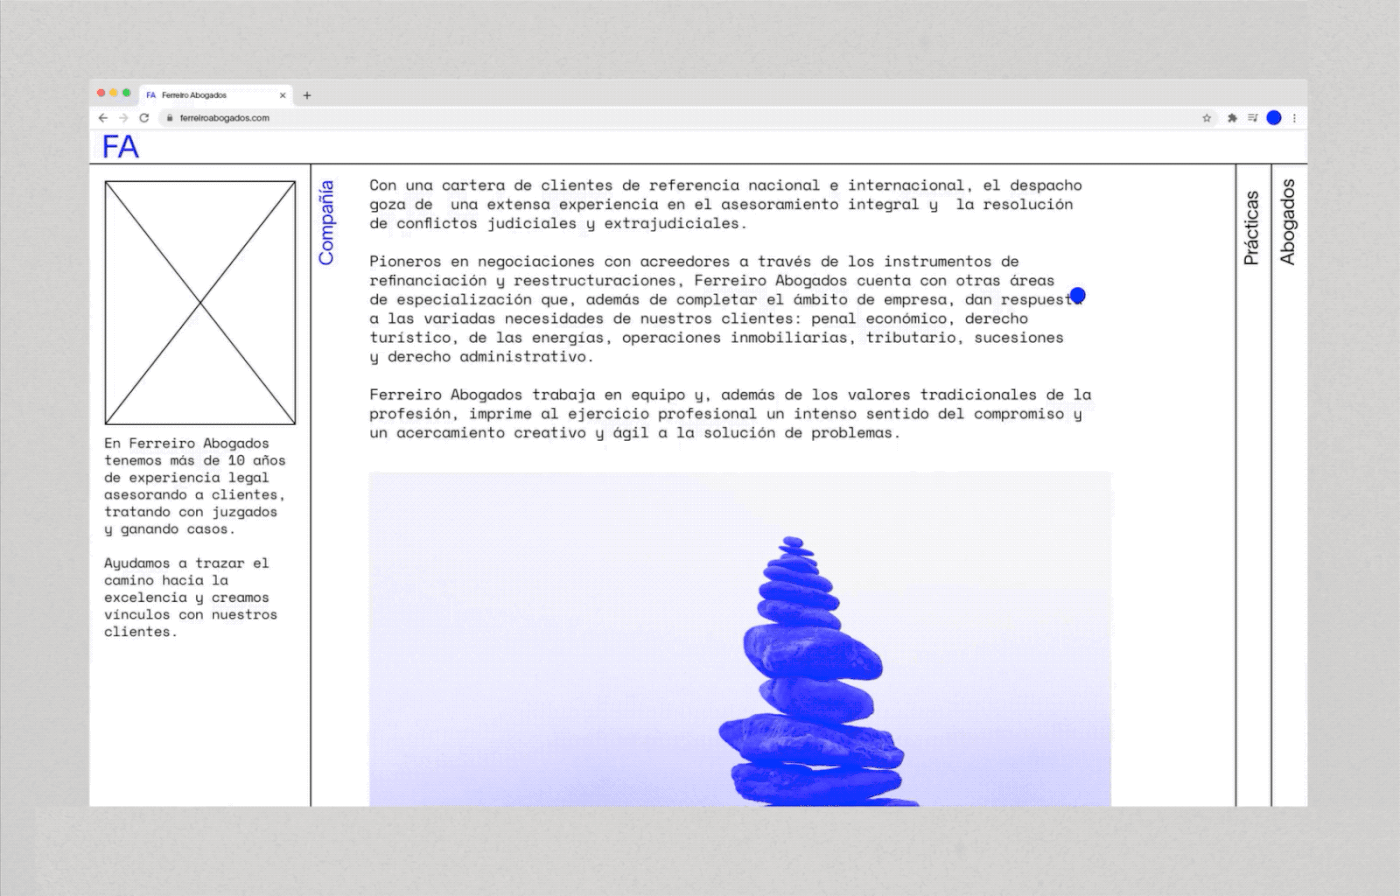Click paragraph starting 'Pioneros en negociaciones'
This screenshot has width=1400, height=896.
pyautogui.click(x=726, y=309)
